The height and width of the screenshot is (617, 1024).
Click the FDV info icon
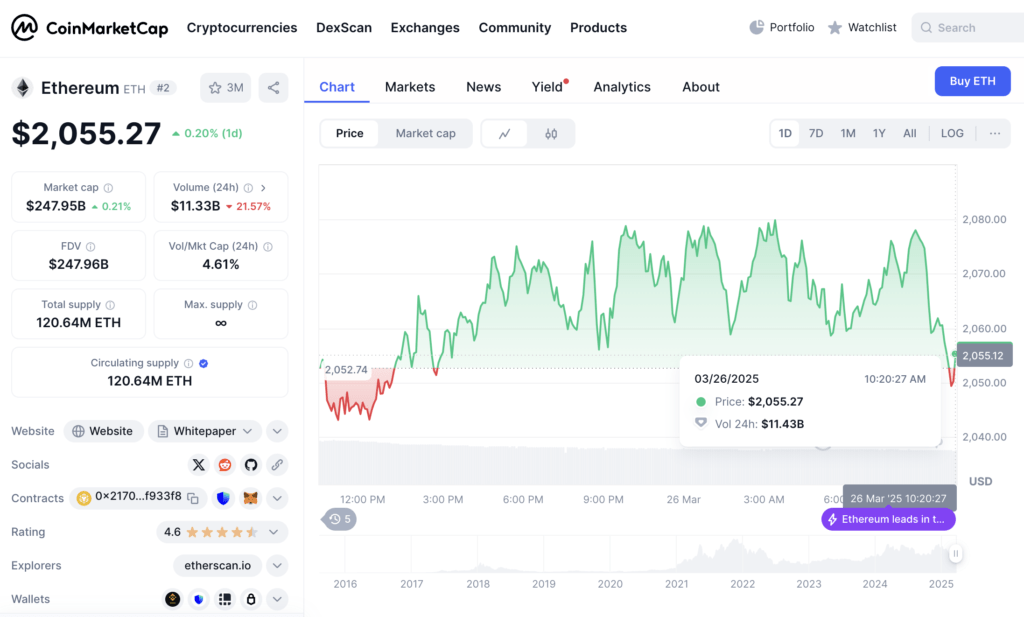(x=91, y=247)
